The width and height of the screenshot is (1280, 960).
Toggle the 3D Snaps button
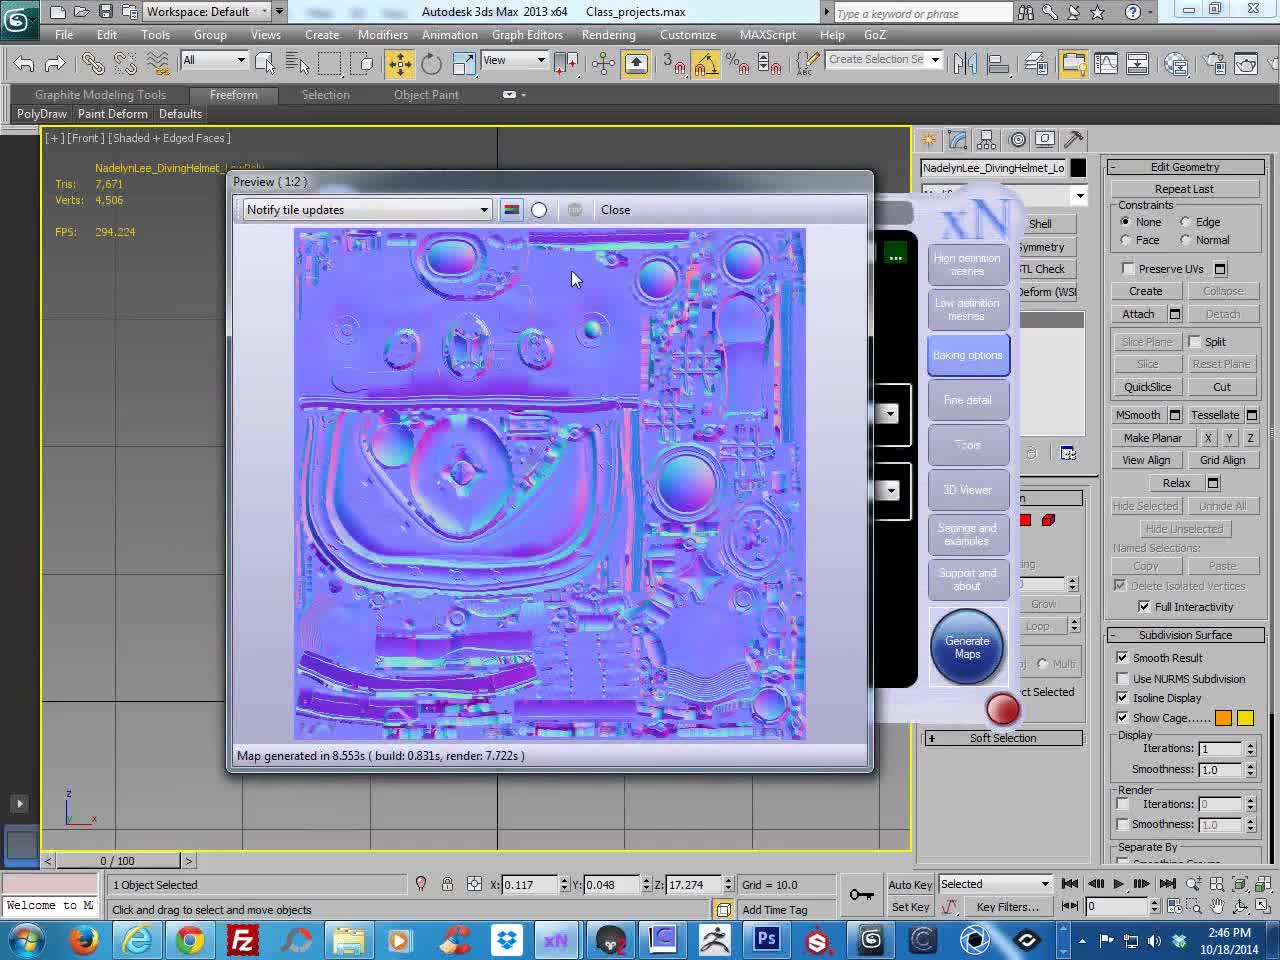674,64
